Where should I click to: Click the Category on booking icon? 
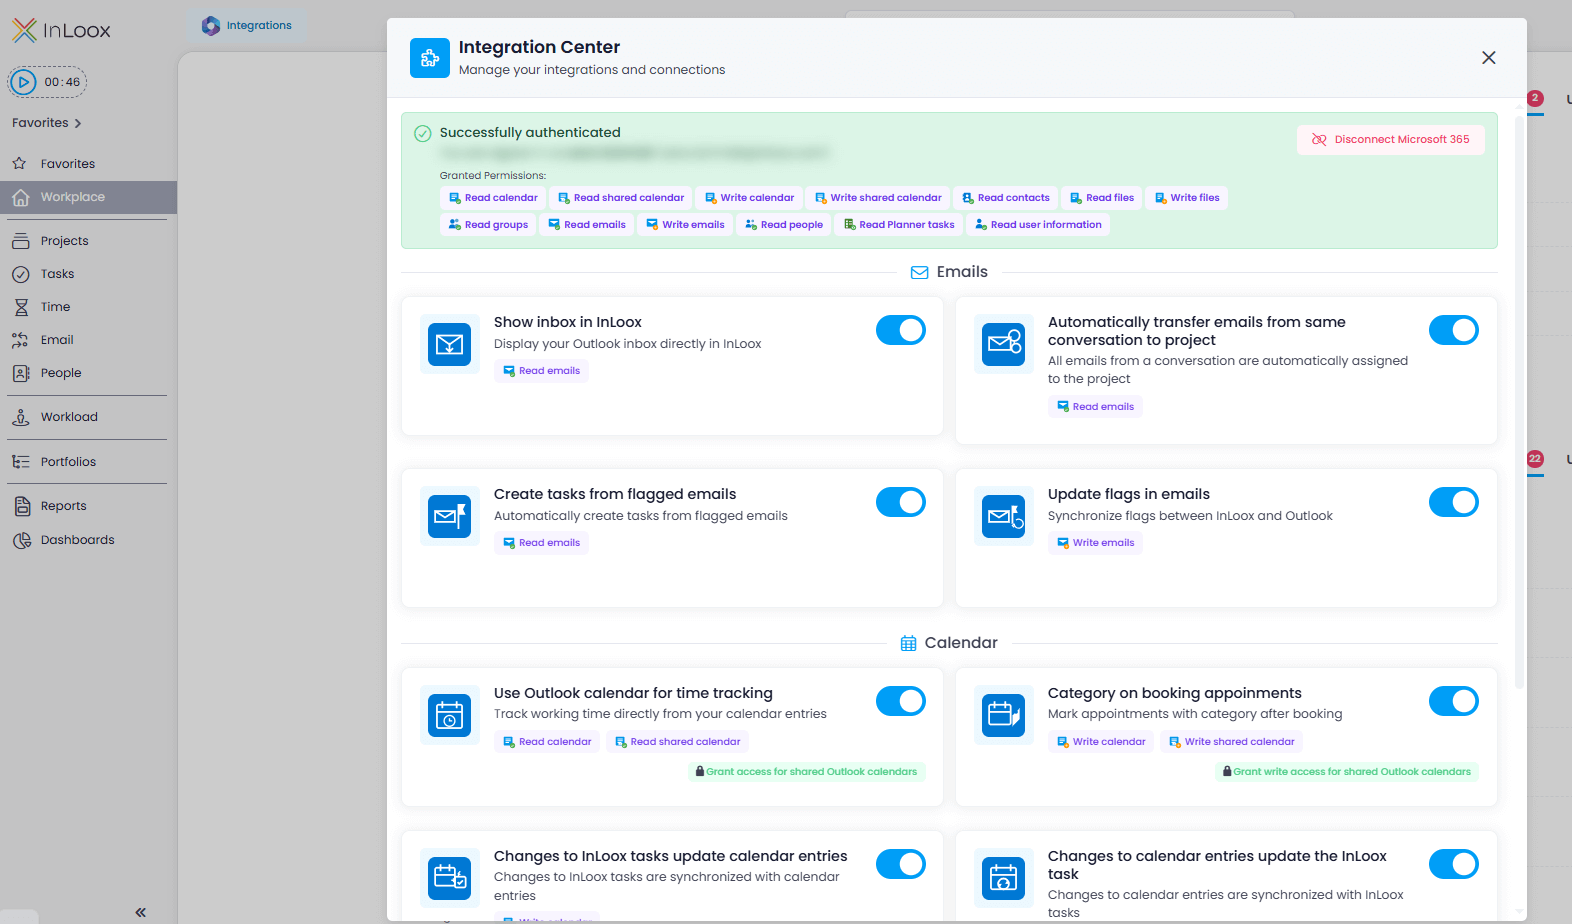tap(1003, 716)
